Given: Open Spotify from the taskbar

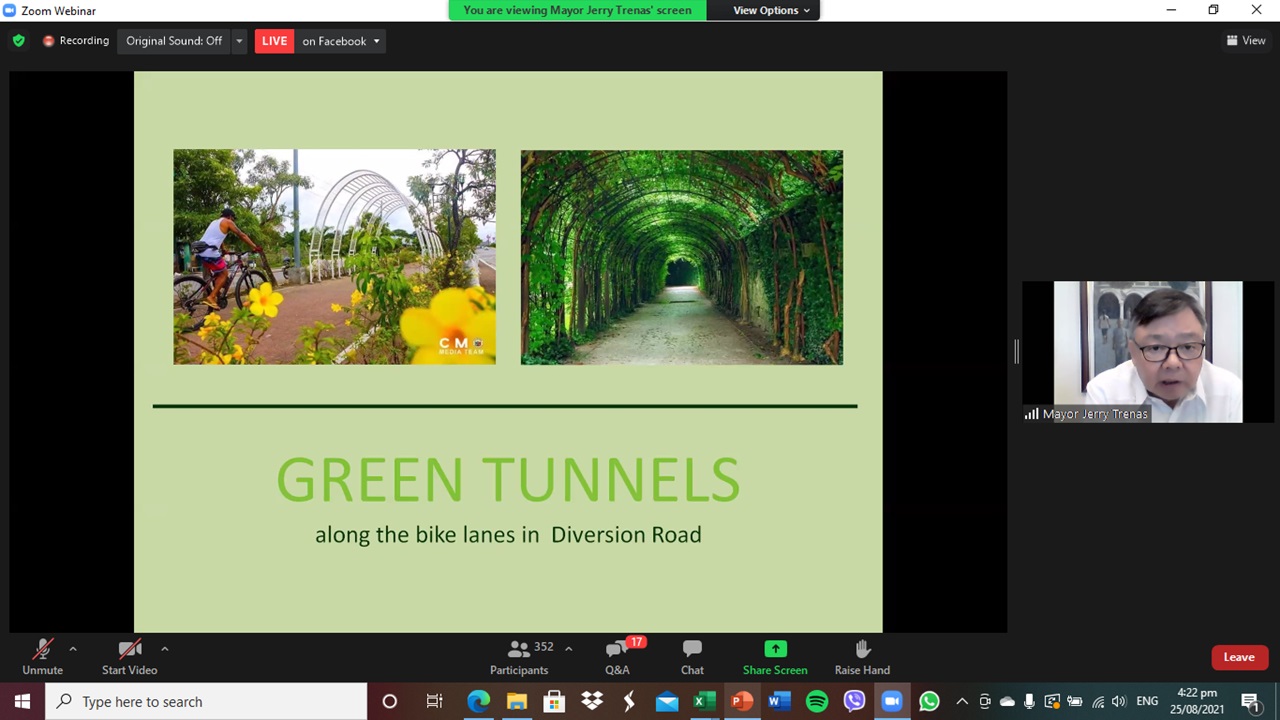Looking at the screenshot, I should [817, 701].
